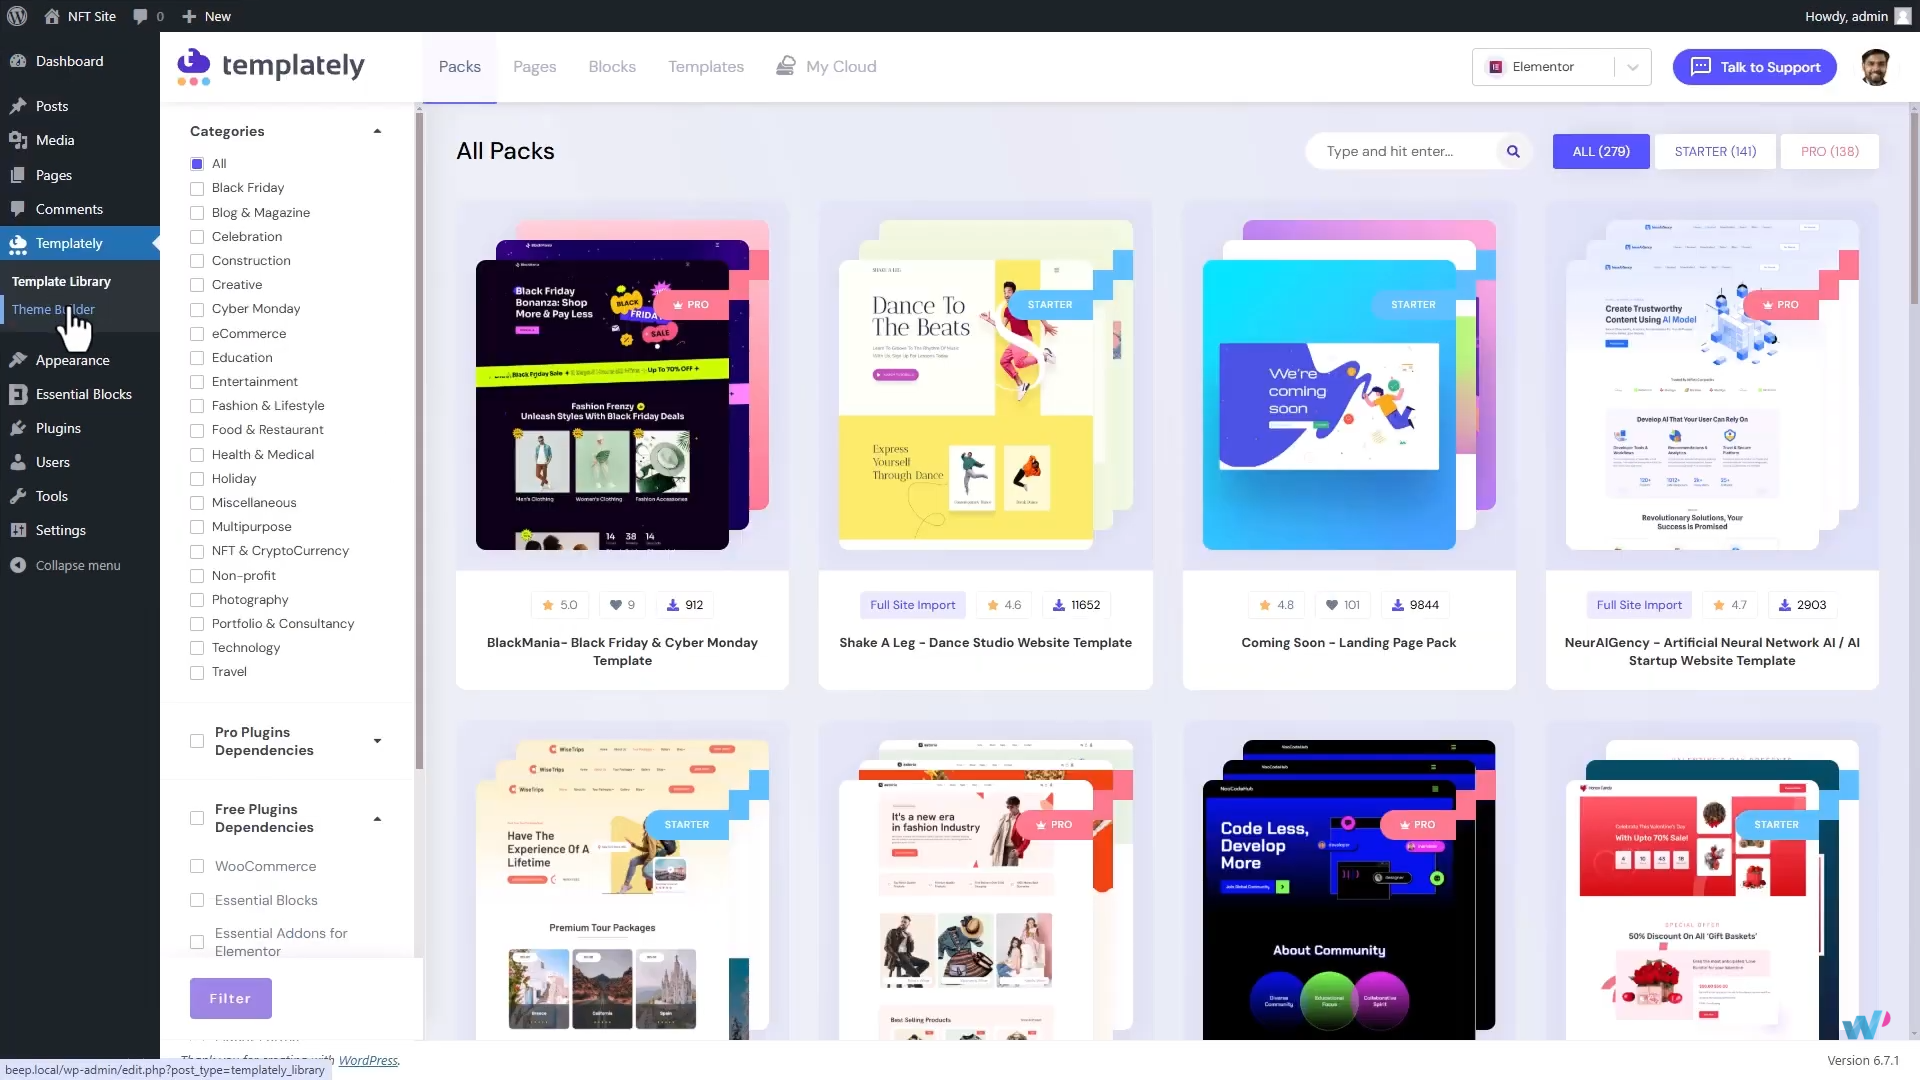Click the WordPress logo in admin bar
This screenshot has width=1920, height=1080.
16,16
